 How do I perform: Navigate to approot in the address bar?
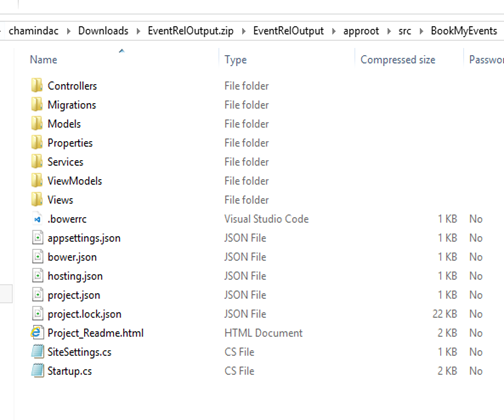[x=361, y=31]
